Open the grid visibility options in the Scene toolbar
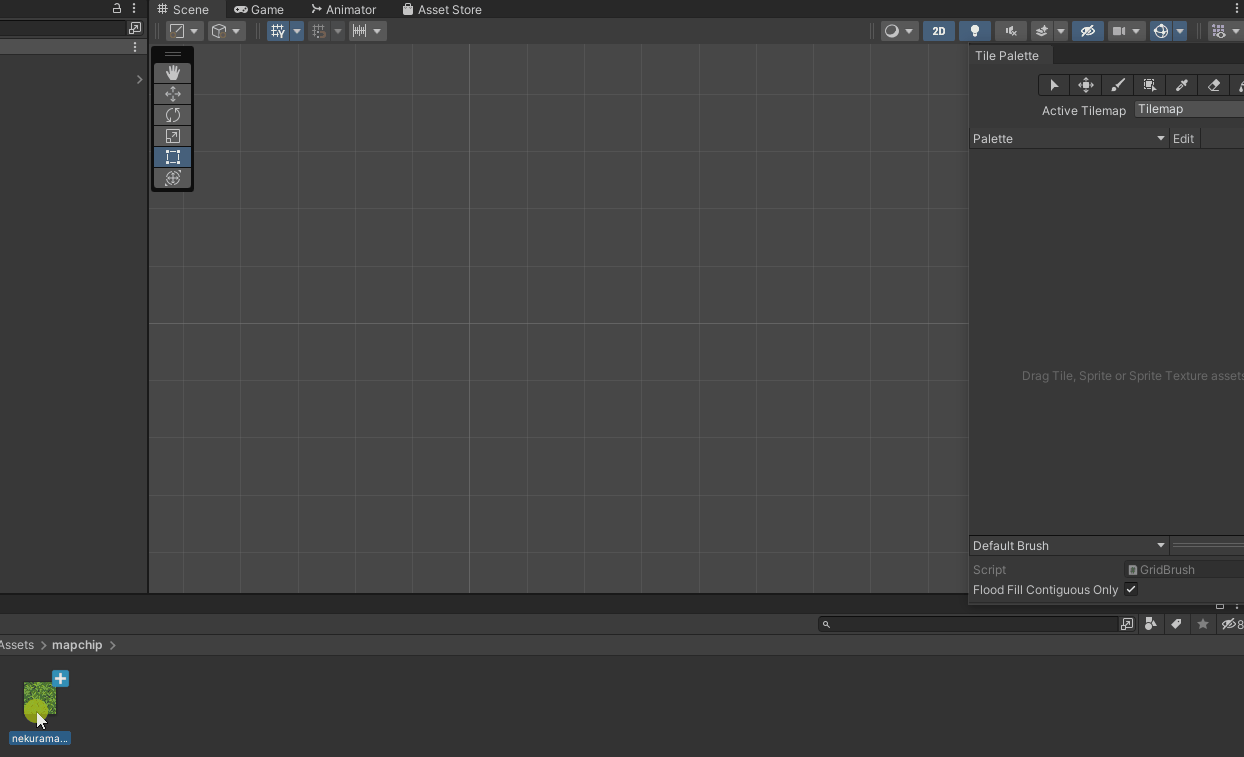Viewport: 1244px width, 757px height. tap(296, 31)
